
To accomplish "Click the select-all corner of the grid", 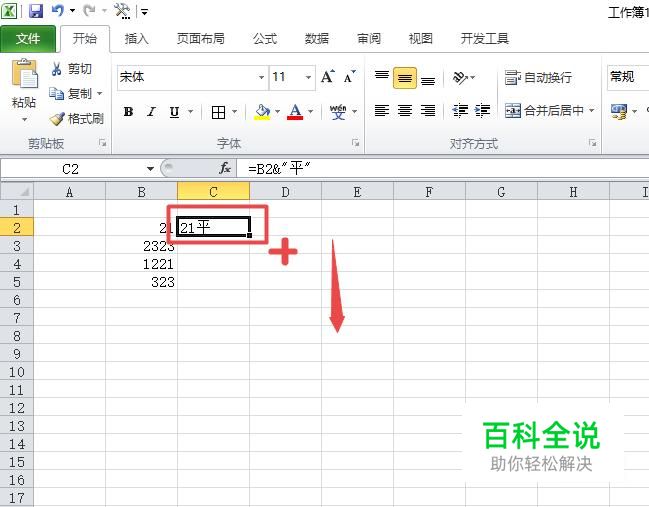I will click(17, 192).
